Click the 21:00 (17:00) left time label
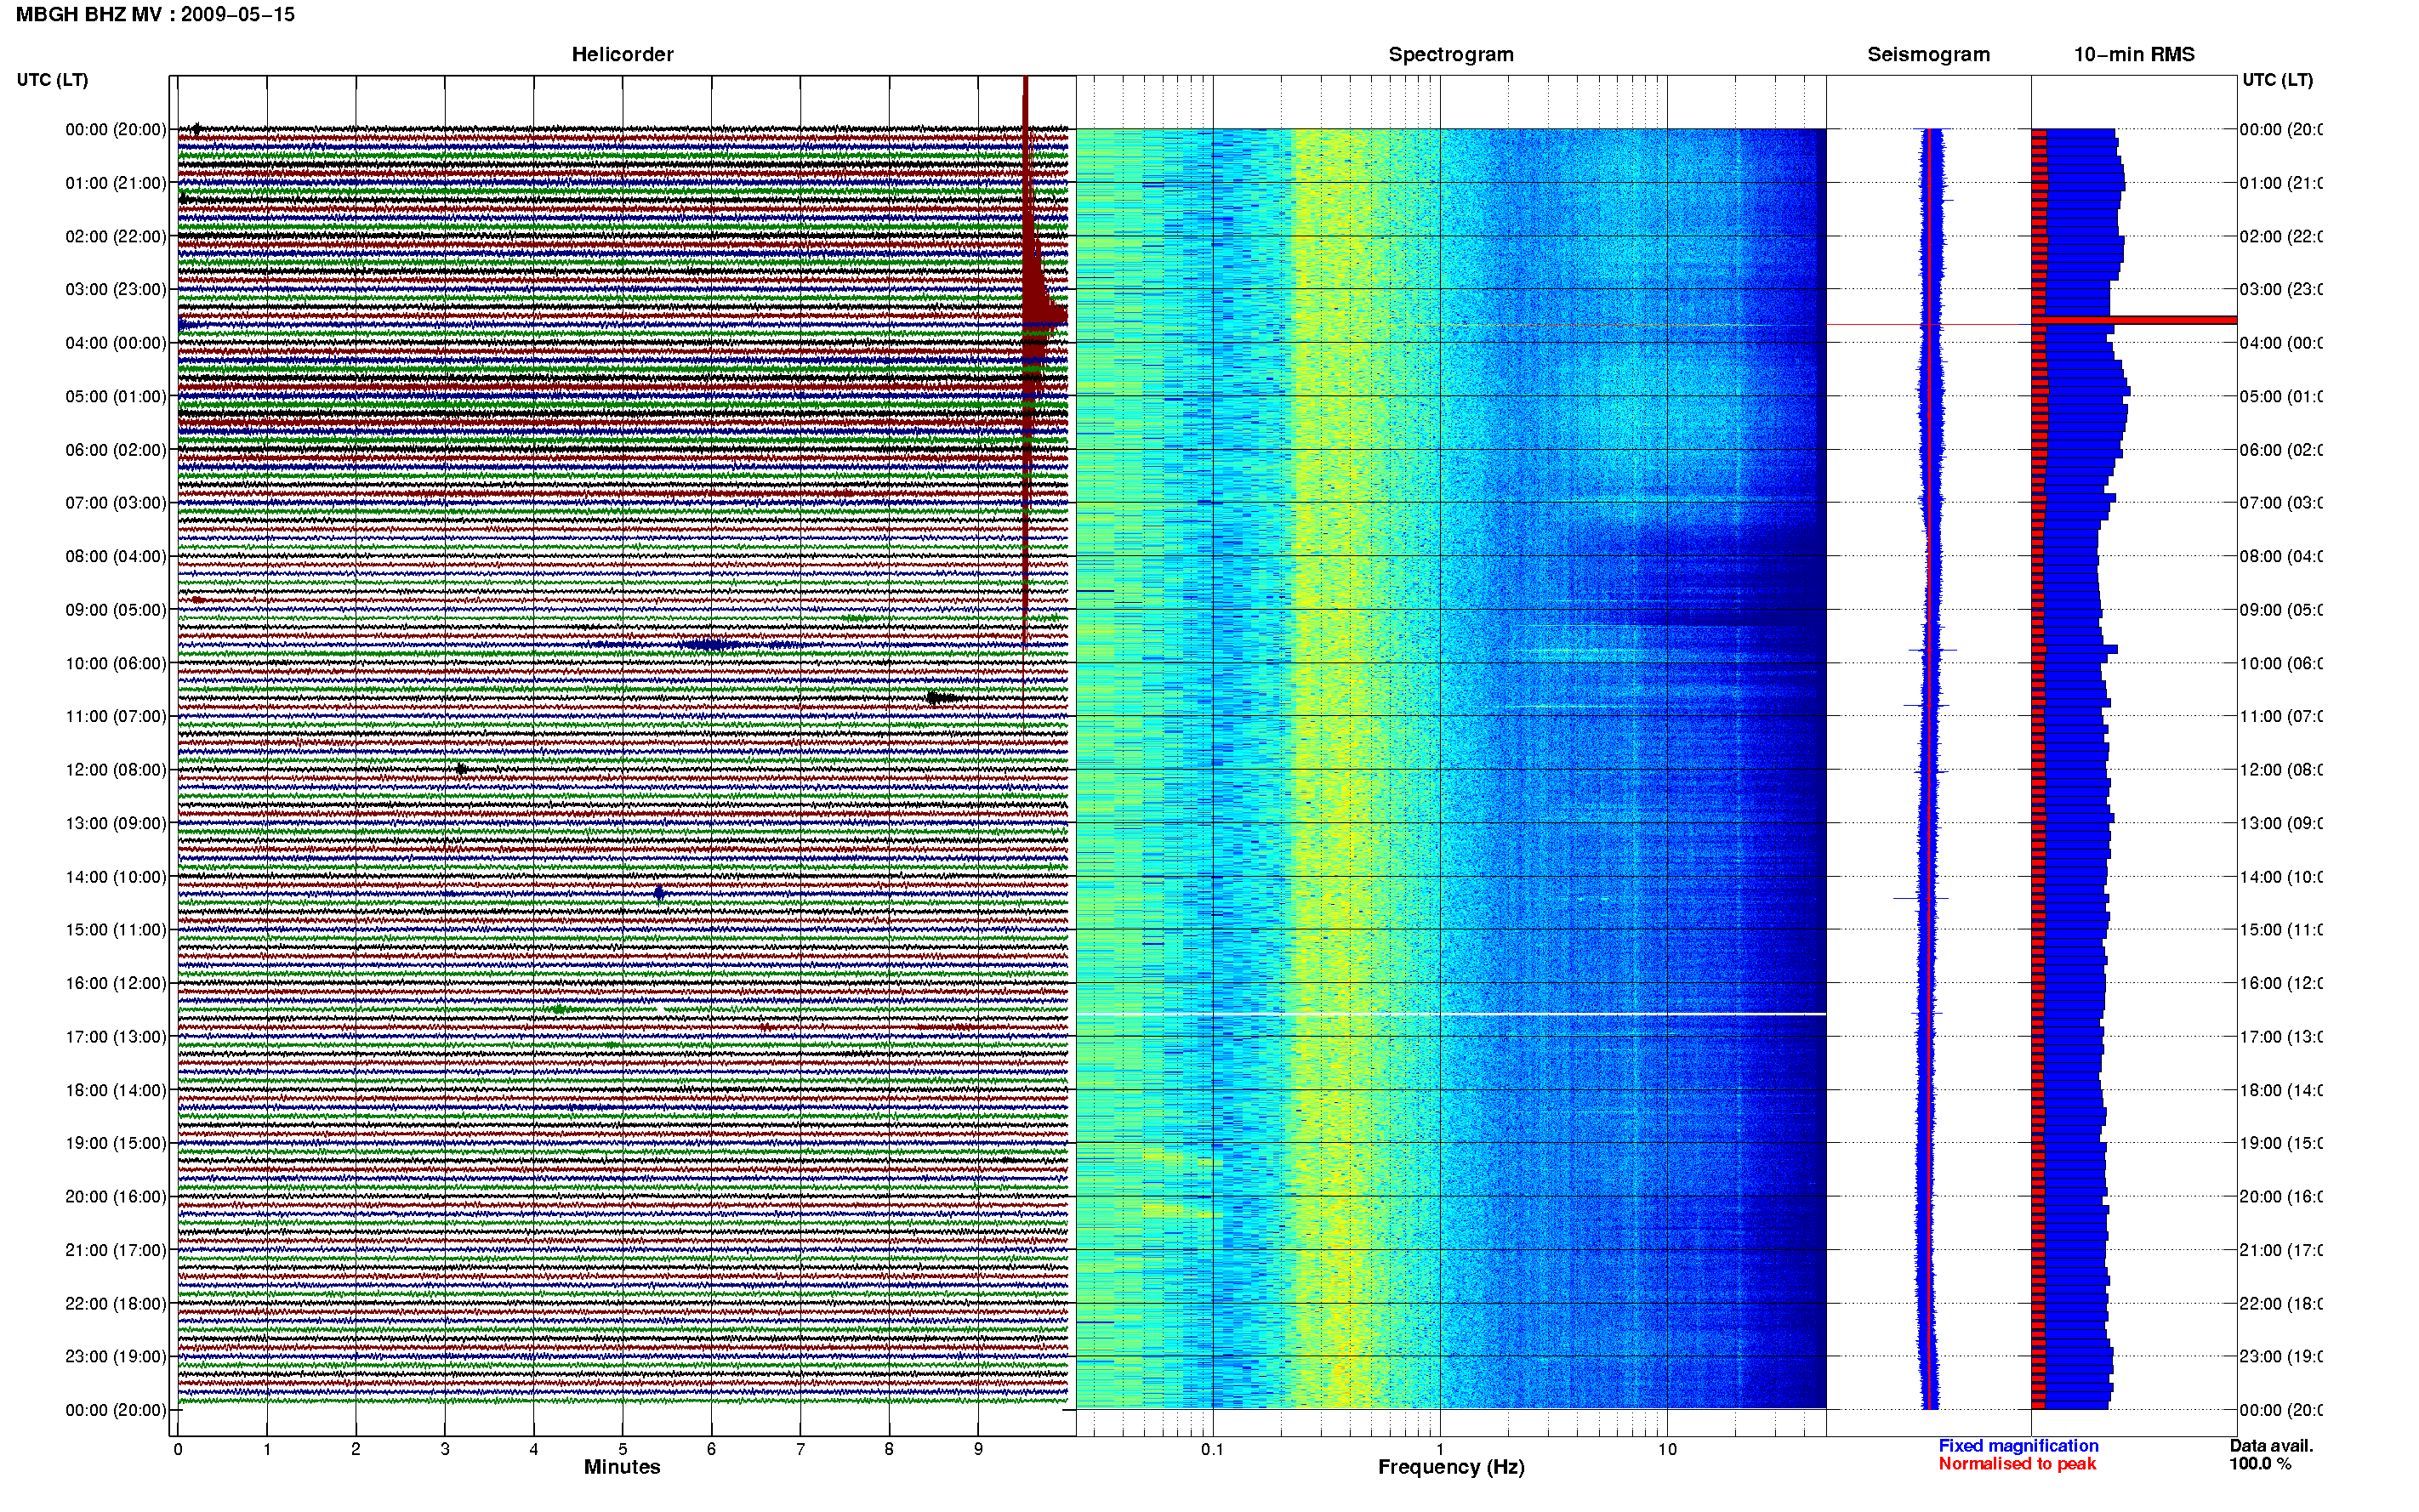This screenshot has height=1512, width=2419. tap(116, 1250)
